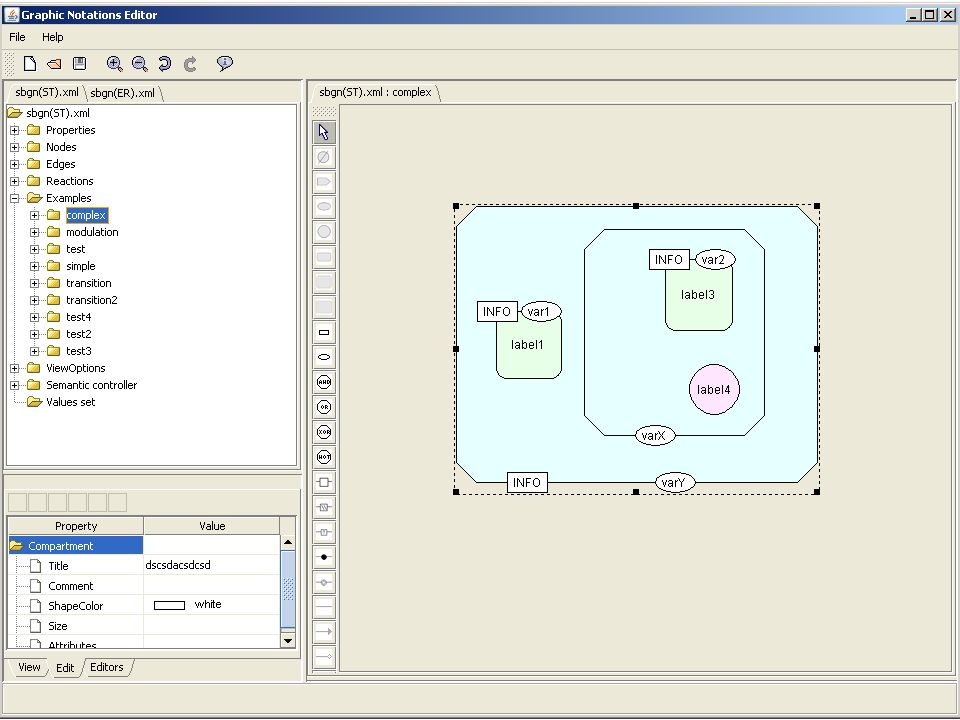
Task: Expand the Edges folder in the tree
Action: tap(15, 164)
